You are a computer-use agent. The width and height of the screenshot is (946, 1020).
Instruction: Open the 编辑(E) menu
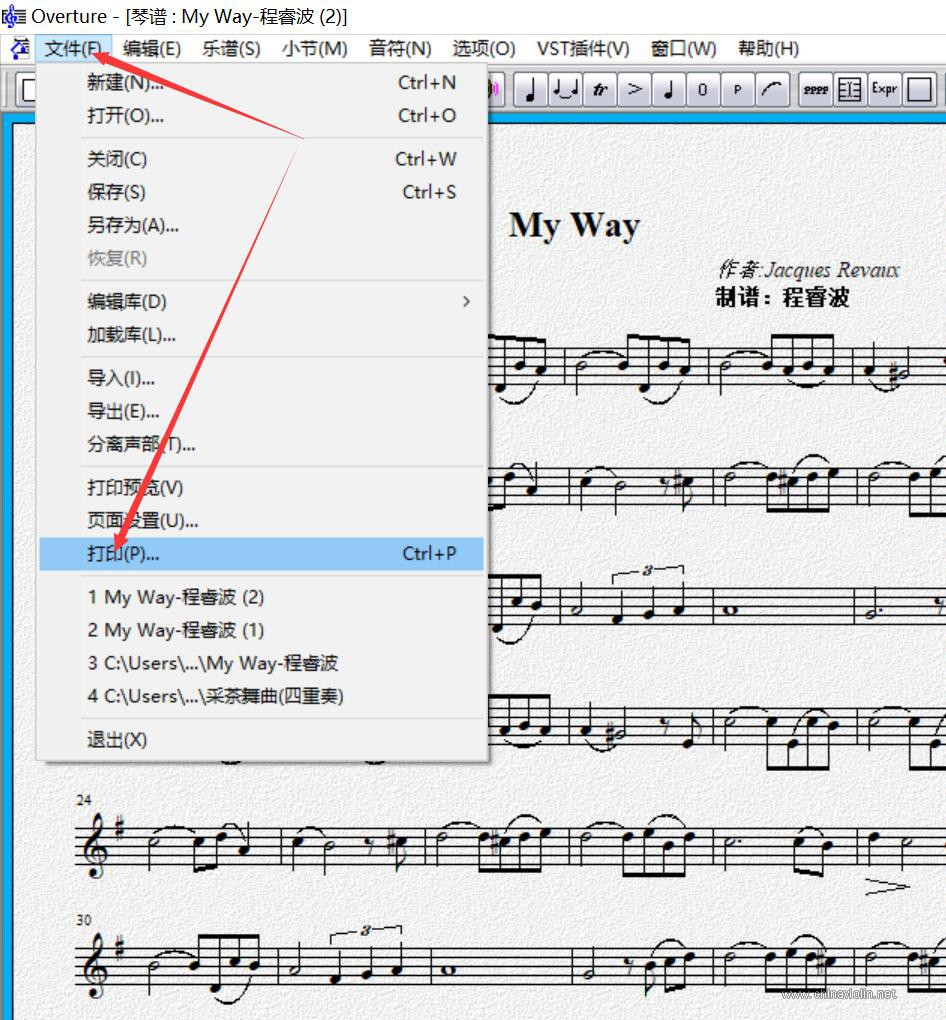[x=152, y=49]
